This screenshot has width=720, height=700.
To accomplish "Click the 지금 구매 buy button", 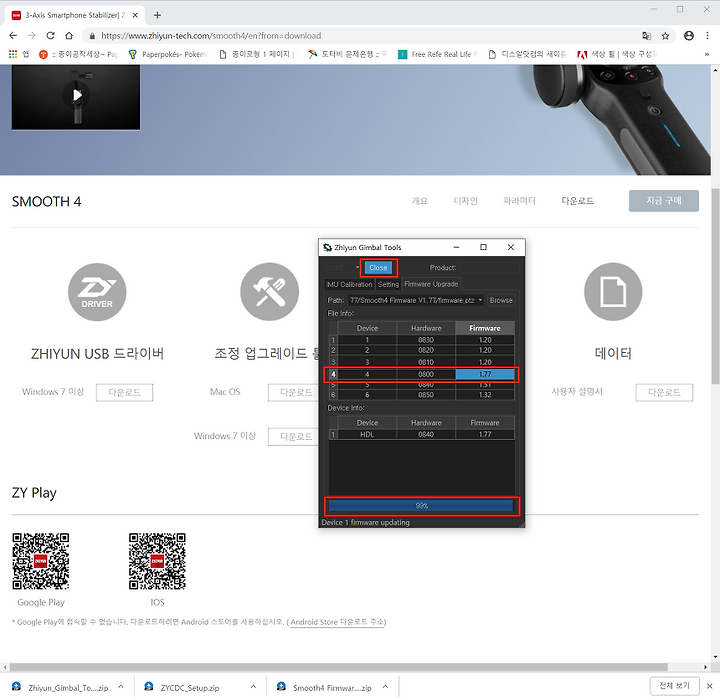I will (664, 201).
